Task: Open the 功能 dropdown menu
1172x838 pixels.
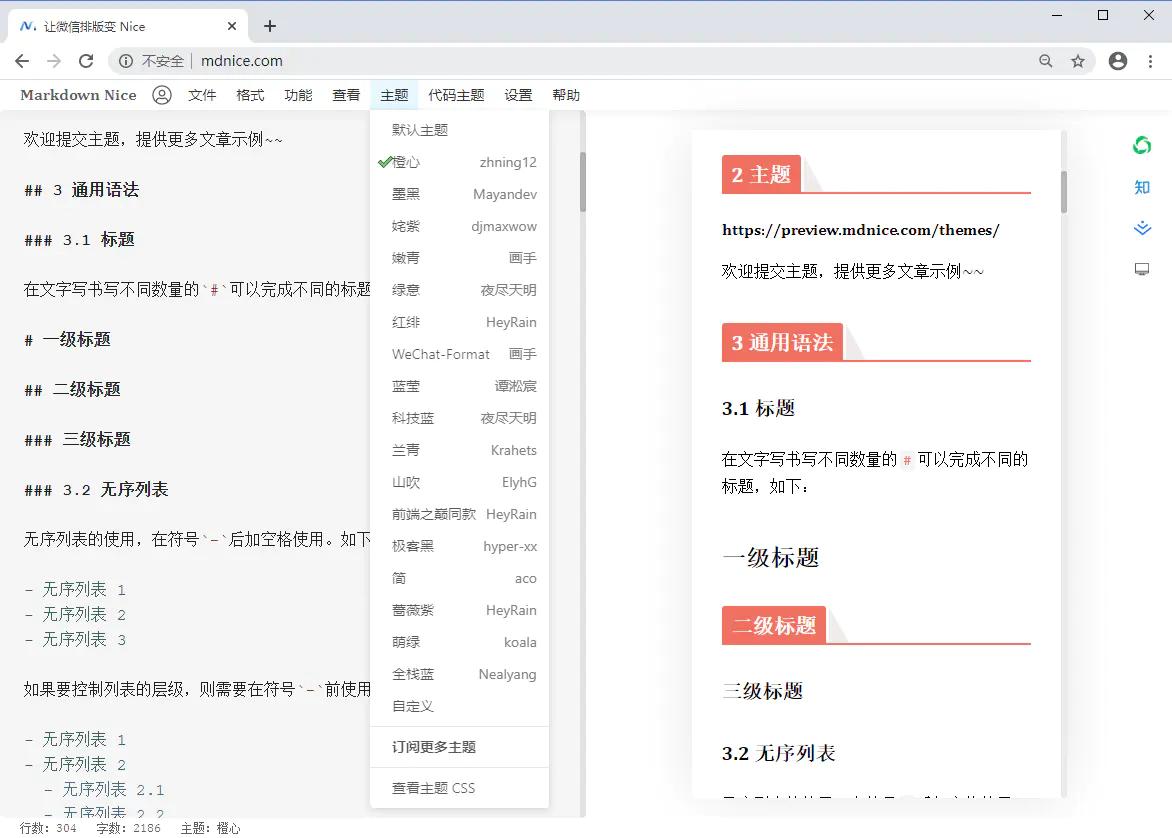Action: click(x=297, y=95)
